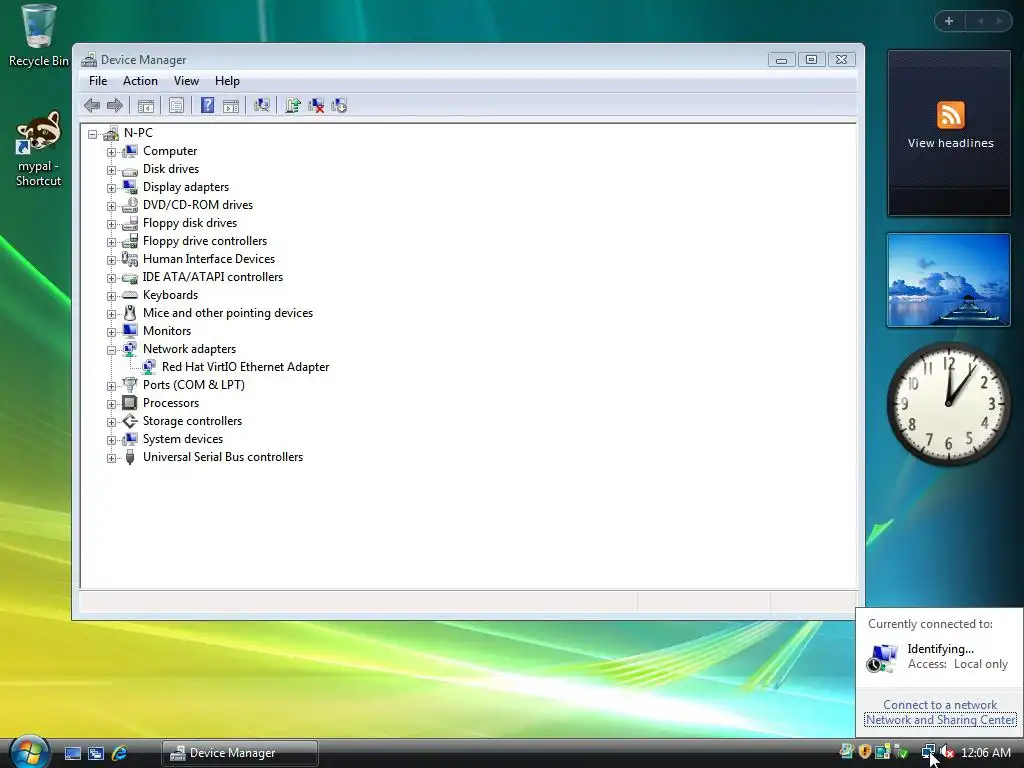Open the Help menu
This screenshot has height=768, width=1024.
coord(227,81)
